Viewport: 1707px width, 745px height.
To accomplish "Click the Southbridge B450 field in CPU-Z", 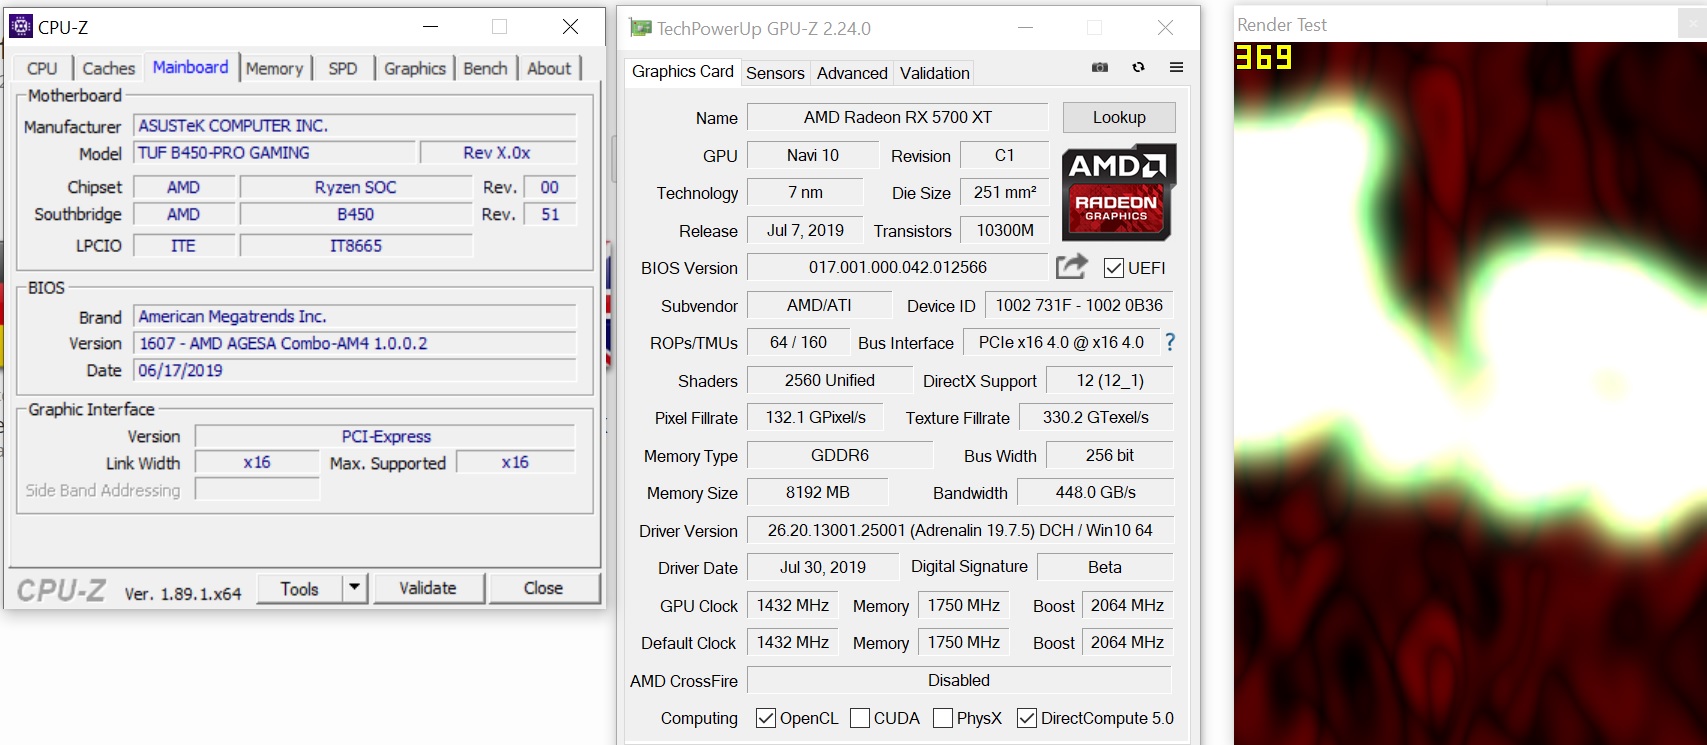I will coord(355,215).
